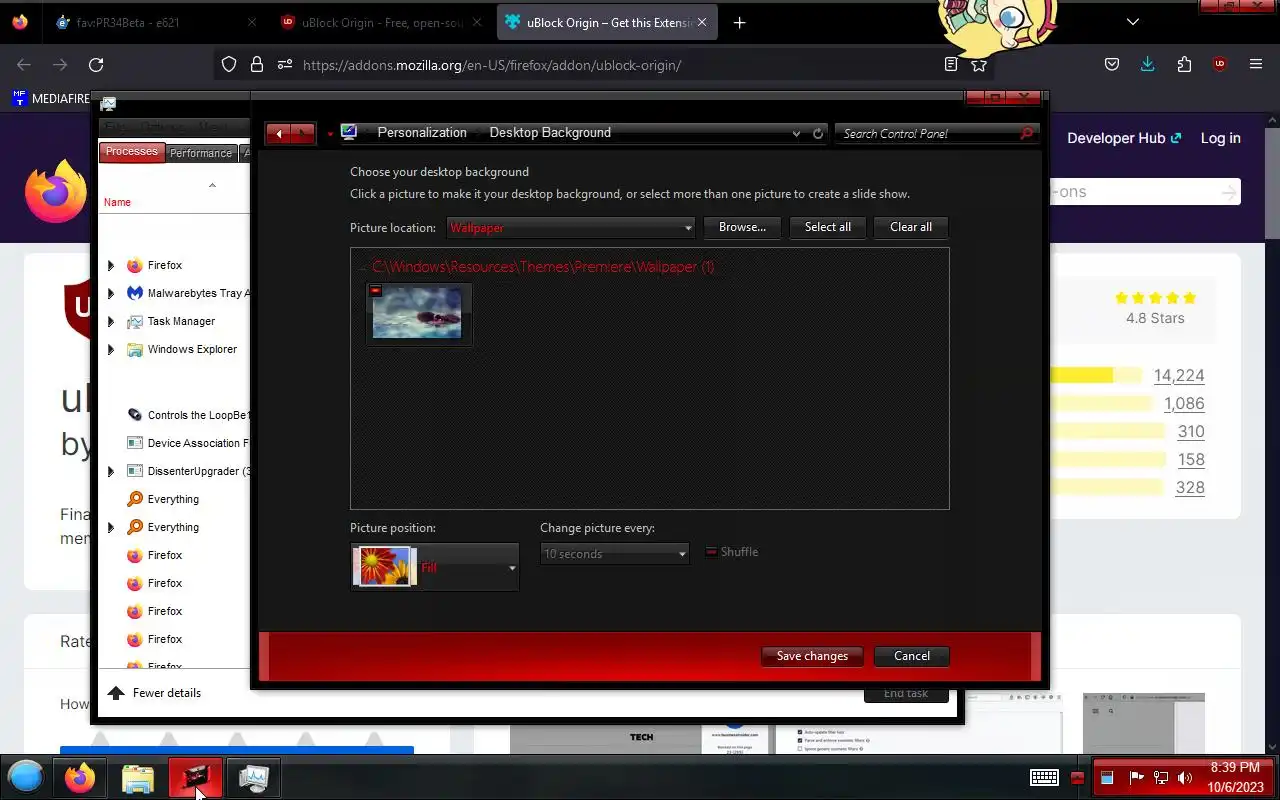Click Personalization breadcrumb
The height and width of the screenshot is (800, 1280).
(422, 132)
